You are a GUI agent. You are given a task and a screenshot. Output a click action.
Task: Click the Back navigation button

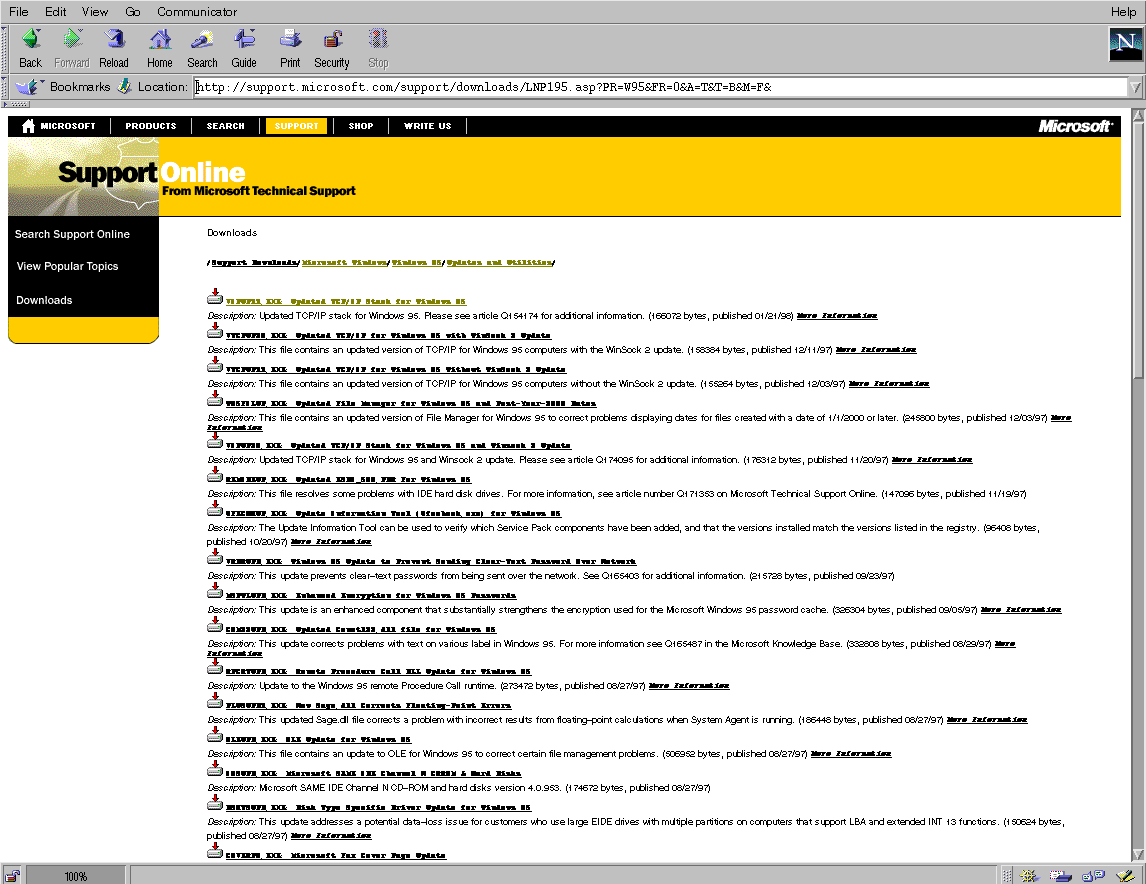[30, 47]
